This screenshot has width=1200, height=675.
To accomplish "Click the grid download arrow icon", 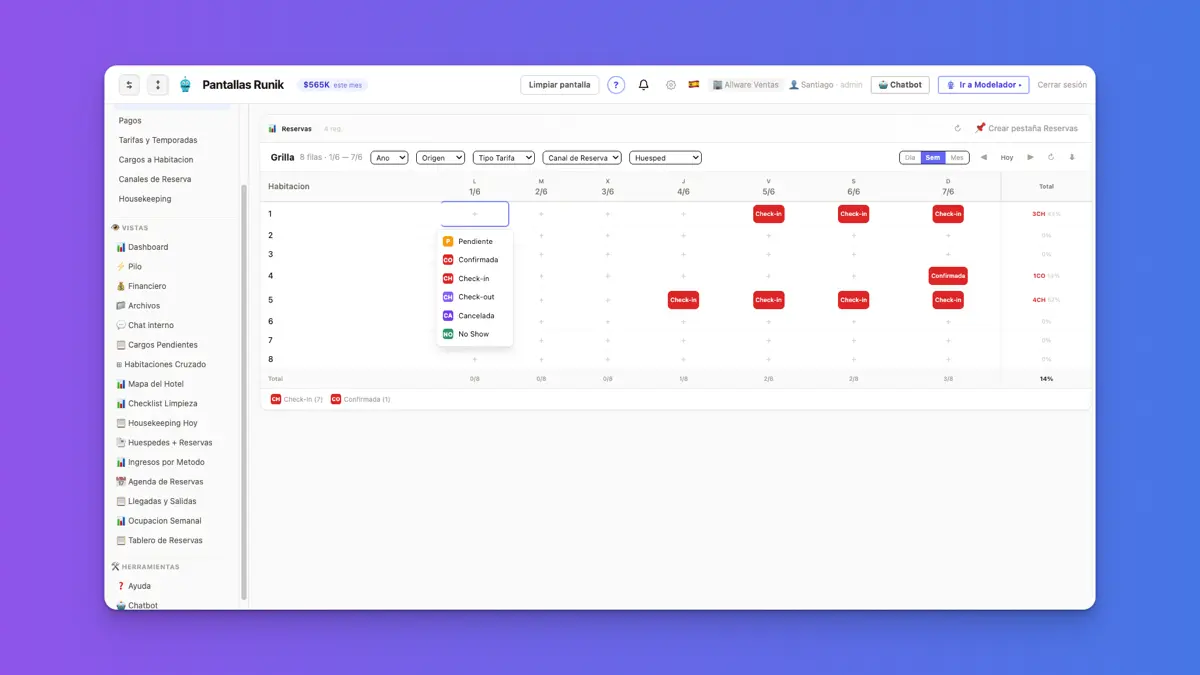I will coord(1072,157).
